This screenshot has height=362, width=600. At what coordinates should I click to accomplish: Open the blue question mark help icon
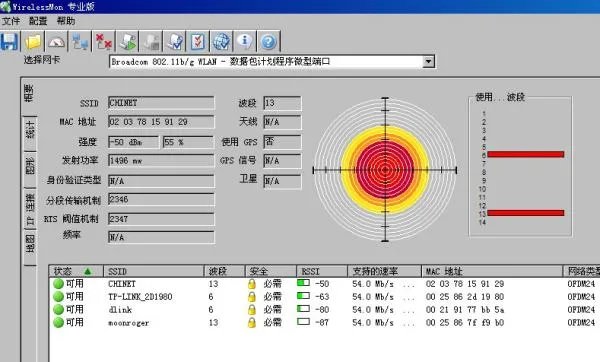tap(268, 42)
